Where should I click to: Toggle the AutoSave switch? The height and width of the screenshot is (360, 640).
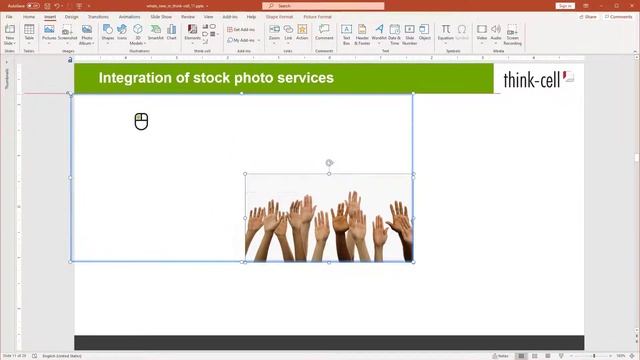click(33, 6)
